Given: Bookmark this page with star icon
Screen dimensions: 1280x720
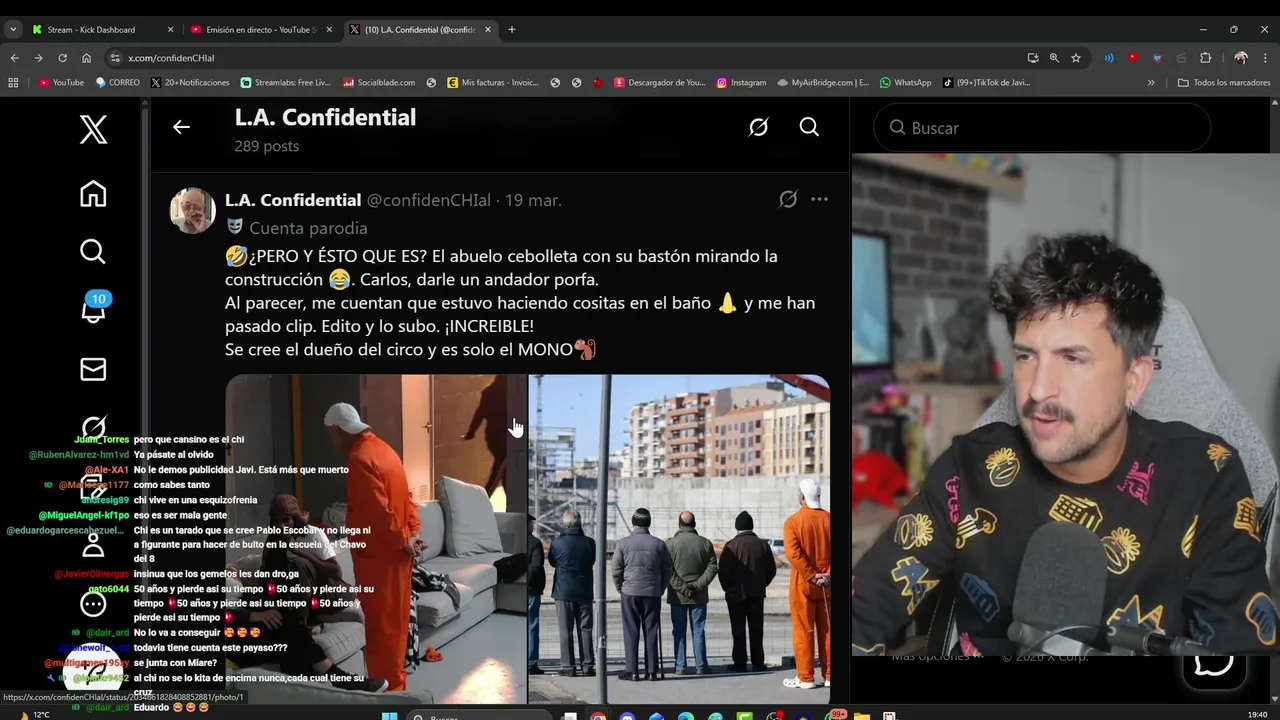Looking at the screenshot, I should 1076,58.
